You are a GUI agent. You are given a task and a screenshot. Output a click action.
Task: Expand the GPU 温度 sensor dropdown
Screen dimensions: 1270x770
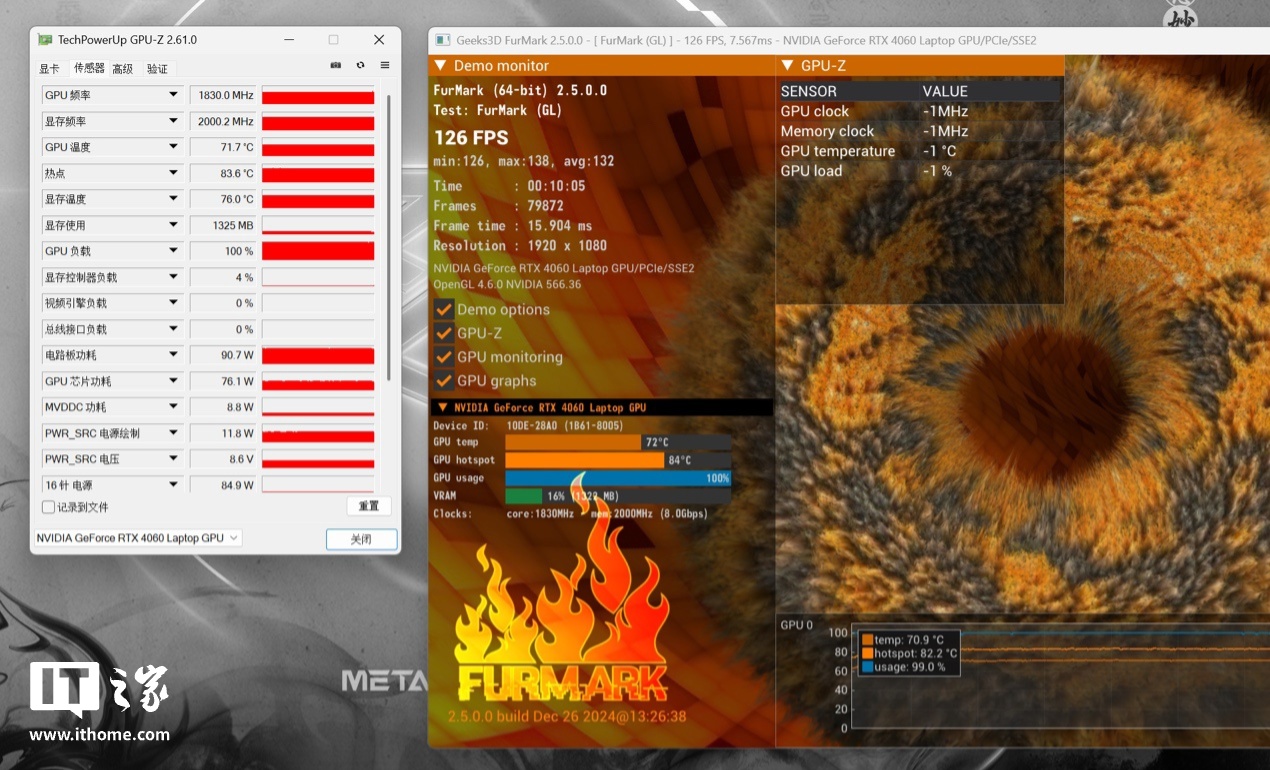(x=172, y=147)
